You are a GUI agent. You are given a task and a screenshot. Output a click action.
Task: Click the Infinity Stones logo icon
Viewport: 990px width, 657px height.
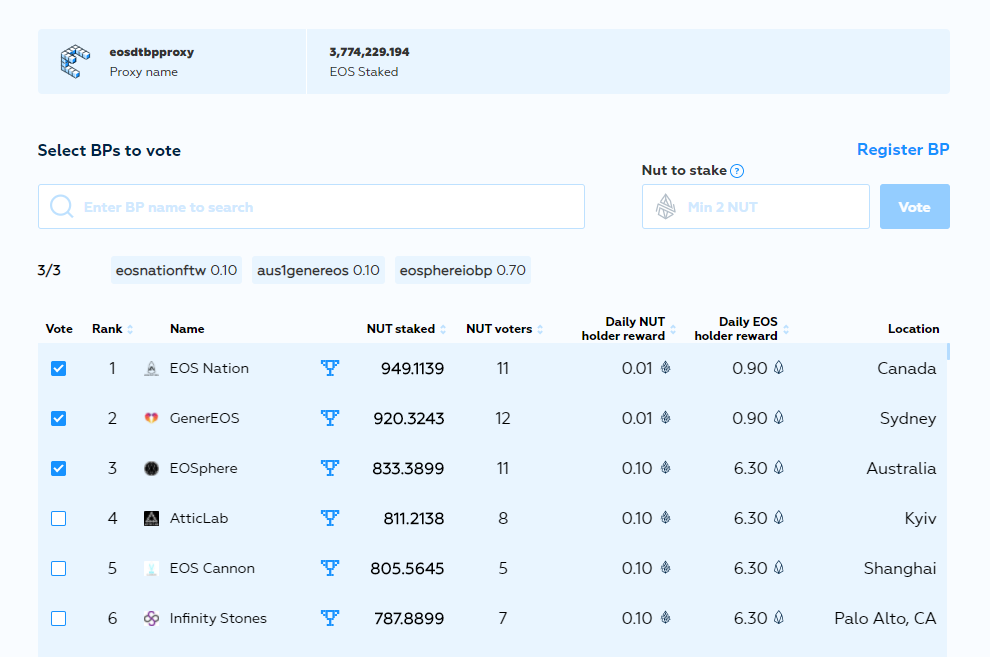coord(152,619)
